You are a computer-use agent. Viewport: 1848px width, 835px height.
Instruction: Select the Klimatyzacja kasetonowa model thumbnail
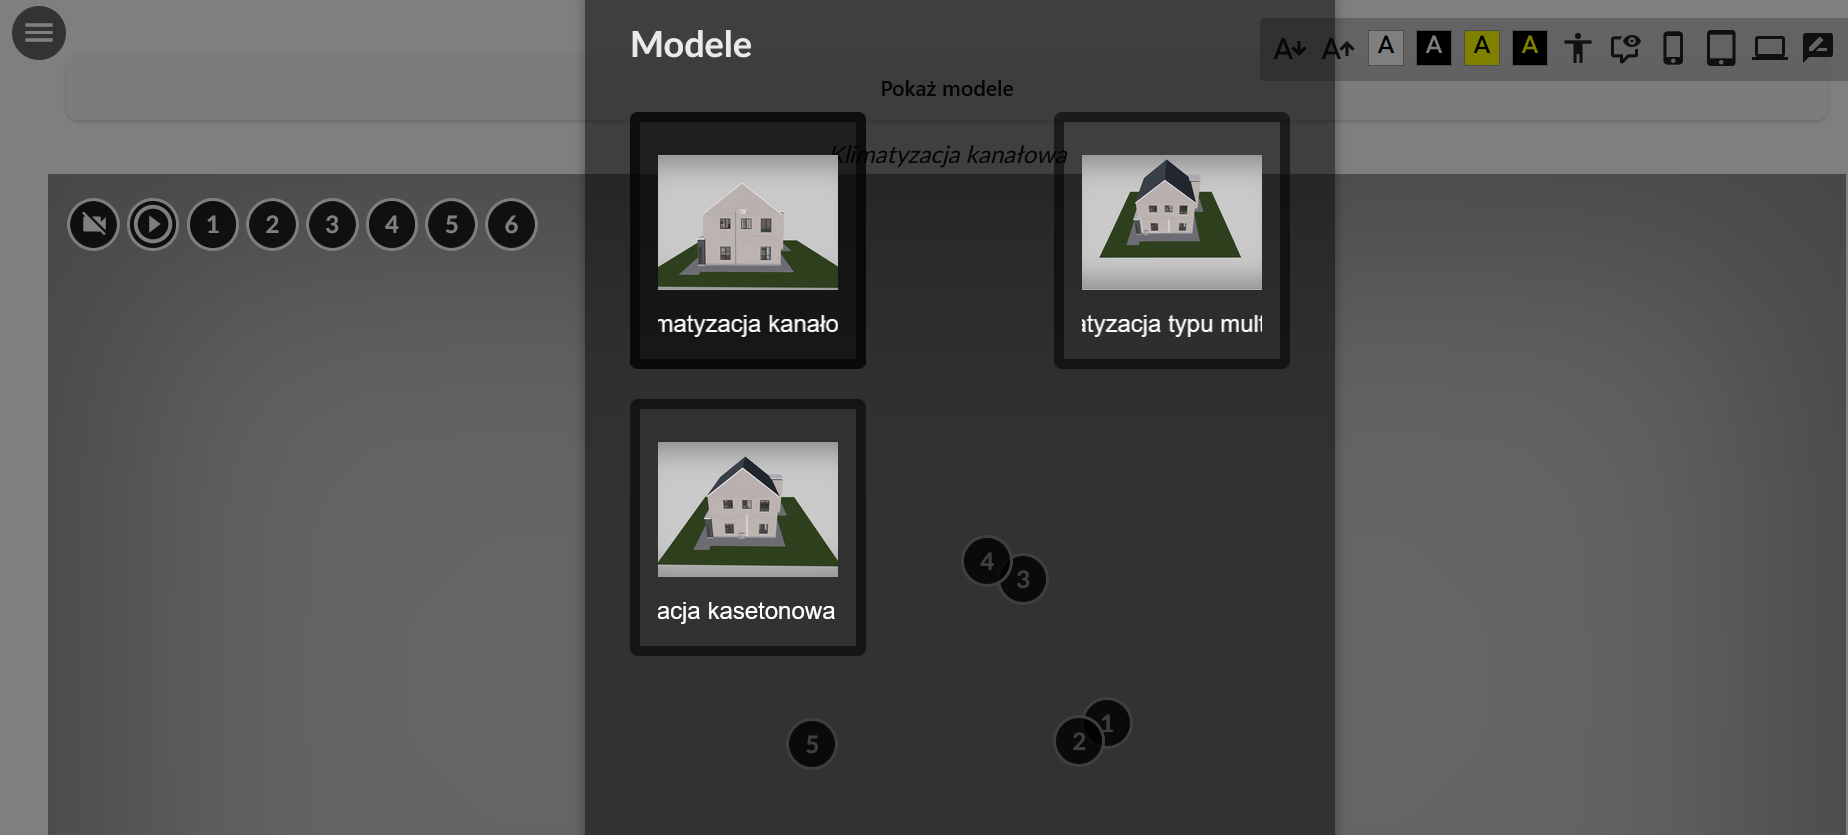(748, 527)
